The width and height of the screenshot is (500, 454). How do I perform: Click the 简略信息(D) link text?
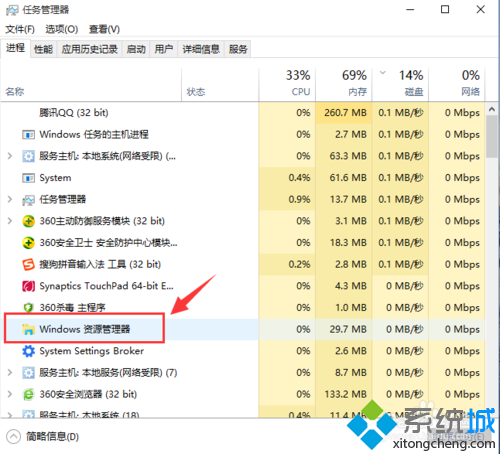(53, 437)
